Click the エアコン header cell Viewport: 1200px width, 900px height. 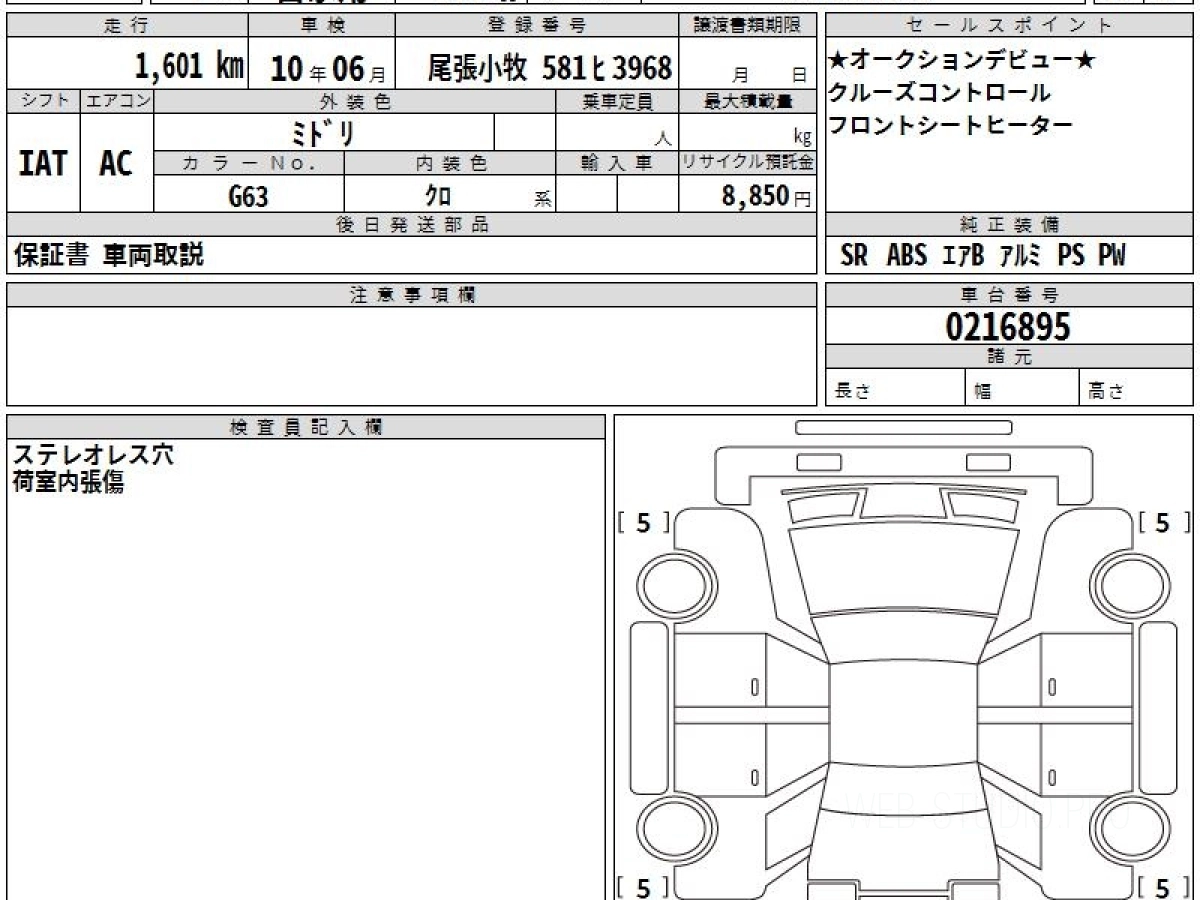click(x=117, y=101)
